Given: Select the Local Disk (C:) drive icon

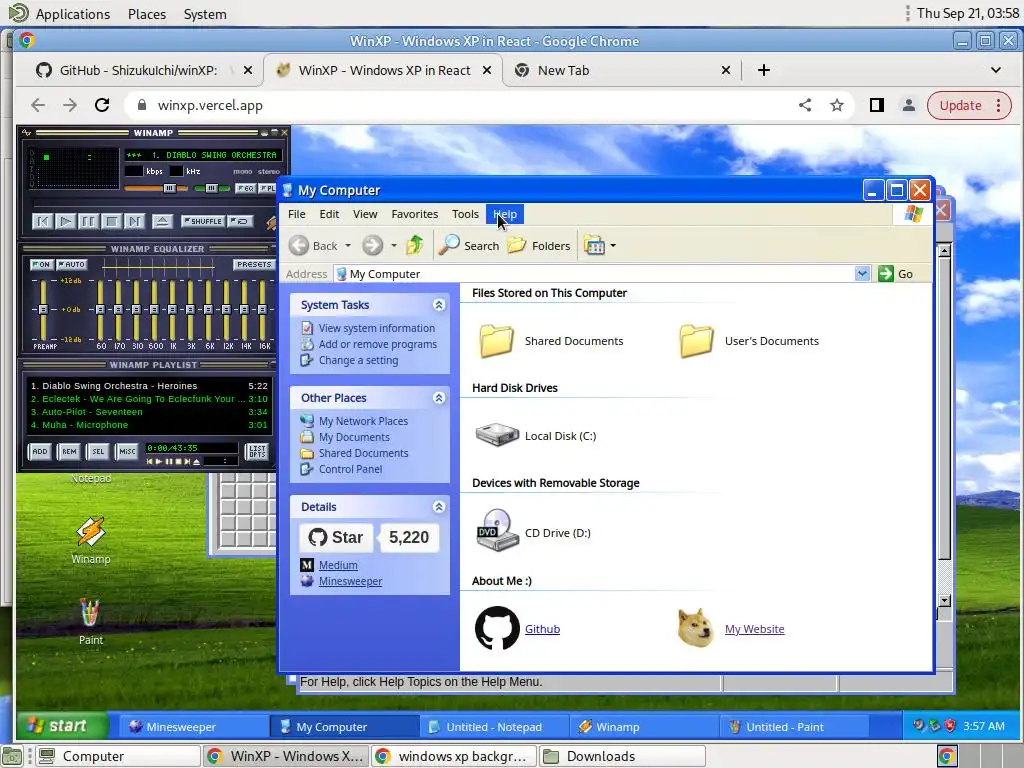Looking at the screenshot, I should (497, 435).
